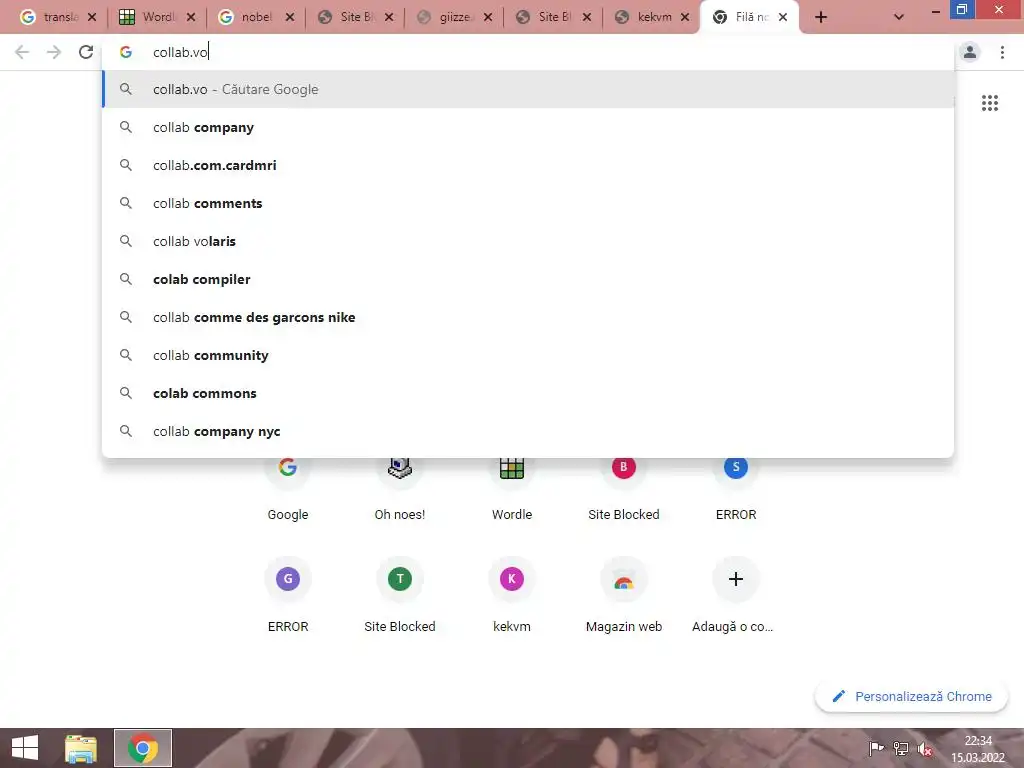This screenshot has height=768, width=1024.
Task: Close the kekvm tab
Action: point(685,18)
